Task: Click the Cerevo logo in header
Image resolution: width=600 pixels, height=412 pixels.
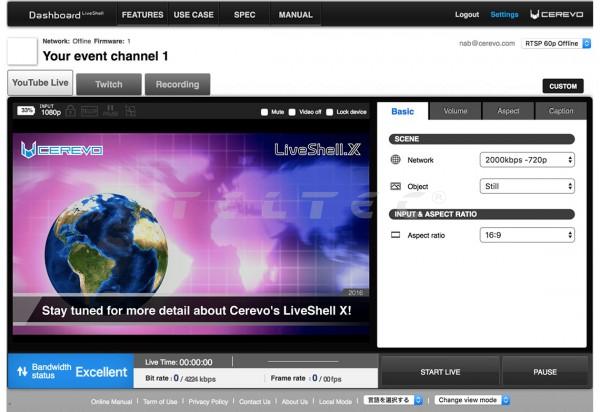Action: [x=556, y=15]
